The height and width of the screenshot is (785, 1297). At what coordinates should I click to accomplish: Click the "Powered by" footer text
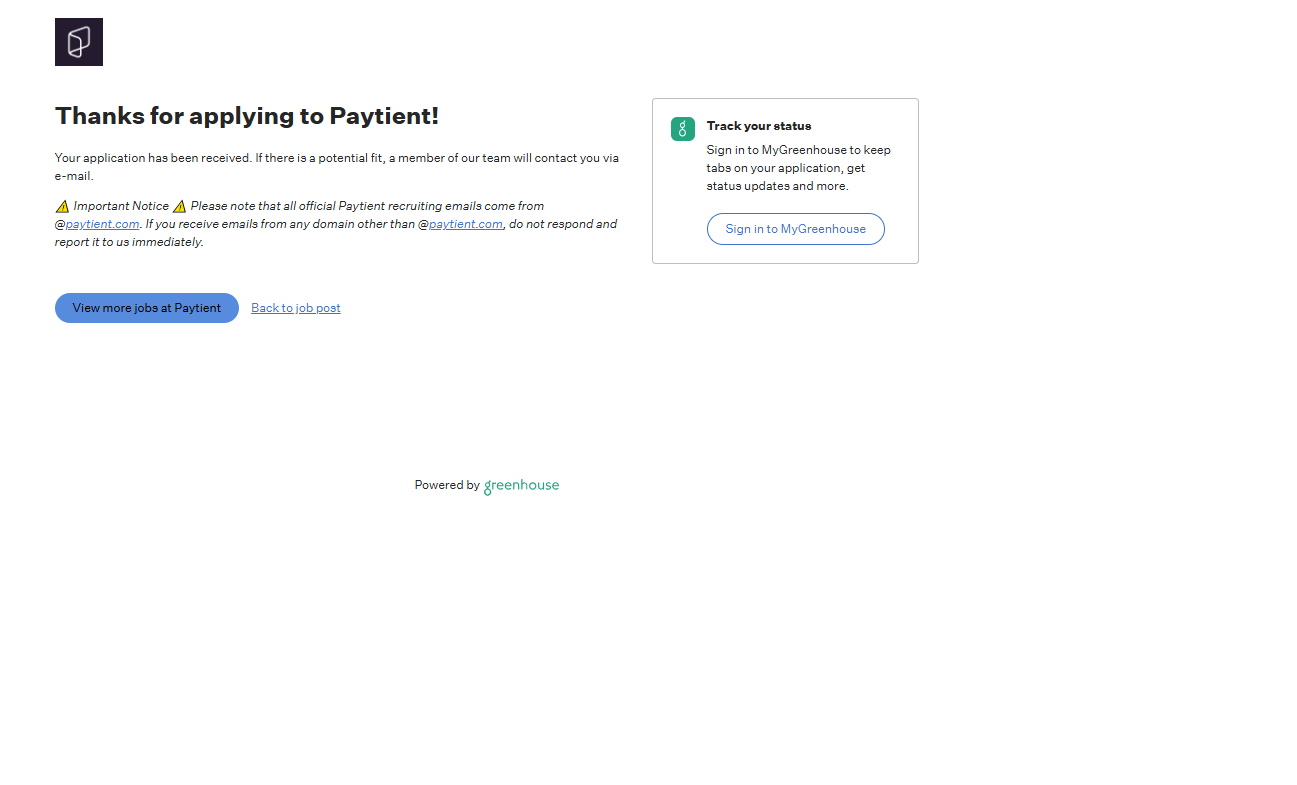tap(447, 485)
